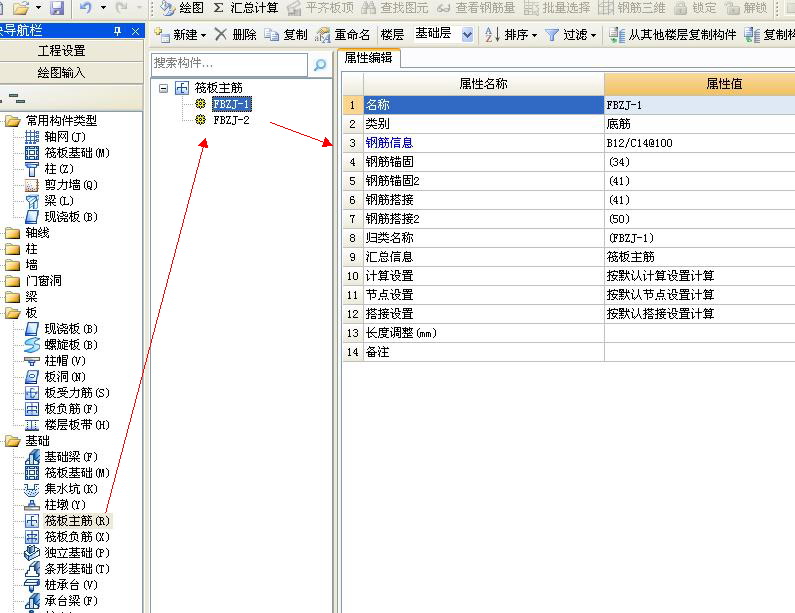
Task: Run 汇总计算 summary calculation
Action: click(246, 8)
